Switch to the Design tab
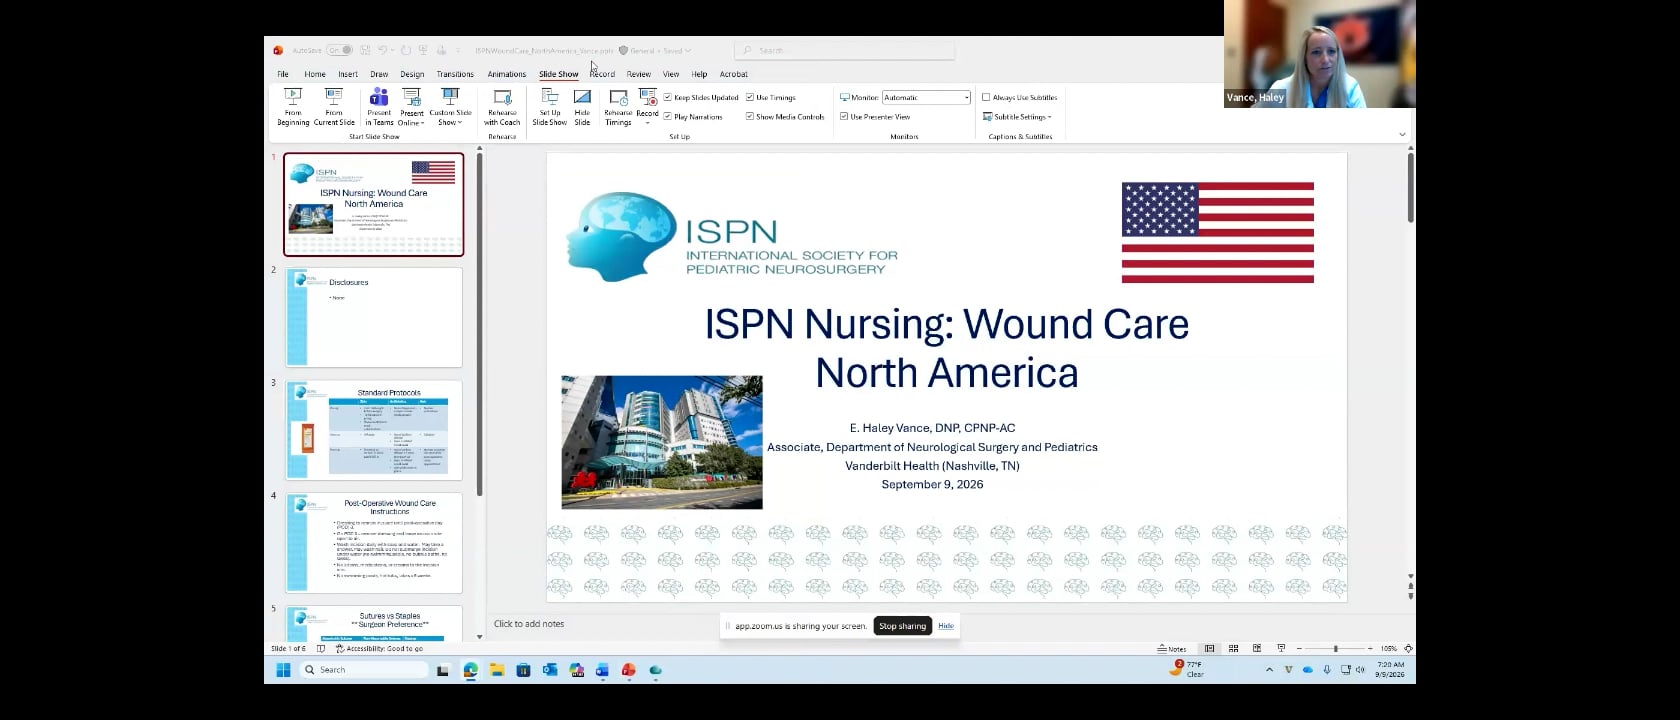 412,74
